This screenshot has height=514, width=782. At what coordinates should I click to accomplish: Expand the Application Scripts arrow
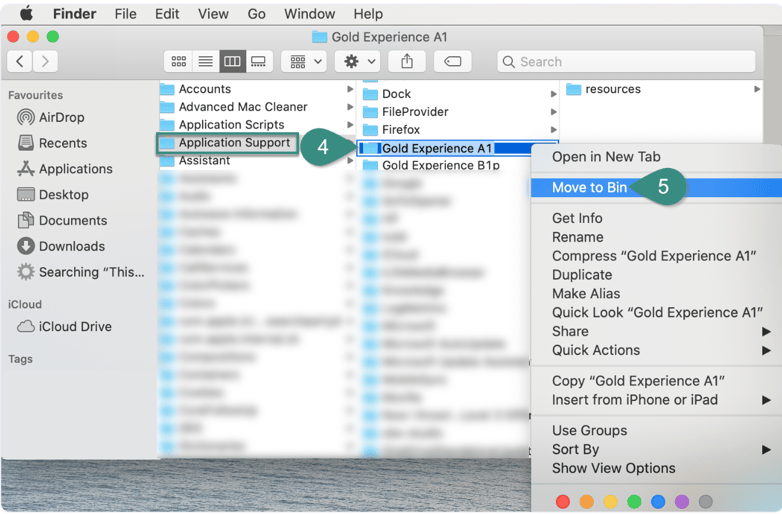[350, 125]
